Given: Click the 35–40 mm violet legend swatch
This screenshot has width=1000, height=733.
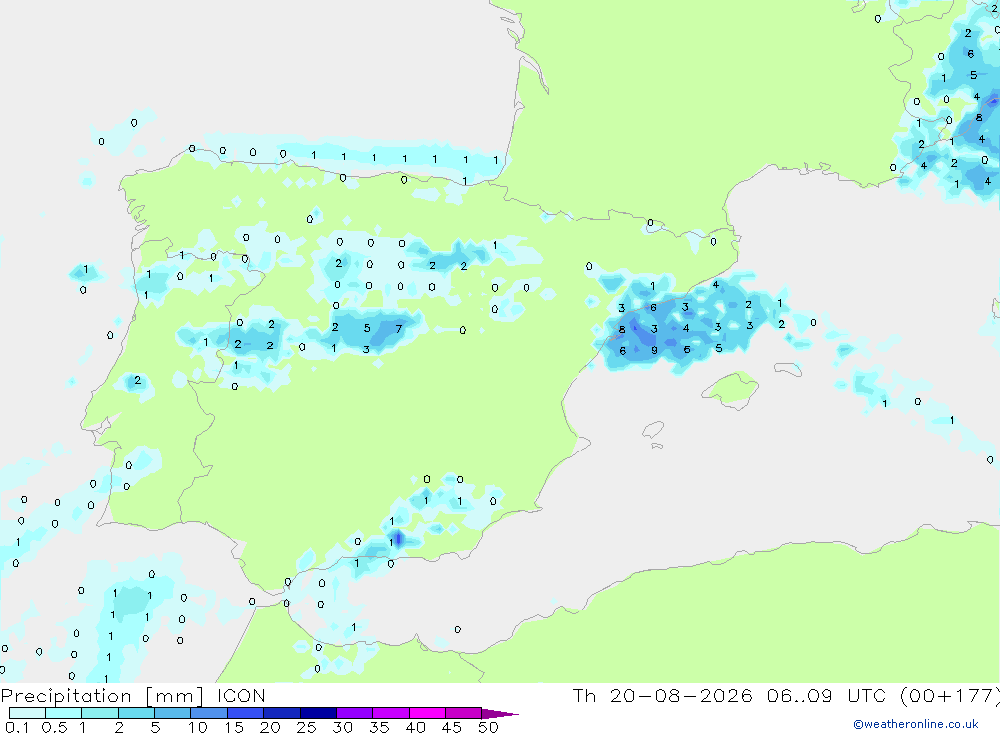Looking at the screenshot, I should pyautogui.click(x=391, y=713).
